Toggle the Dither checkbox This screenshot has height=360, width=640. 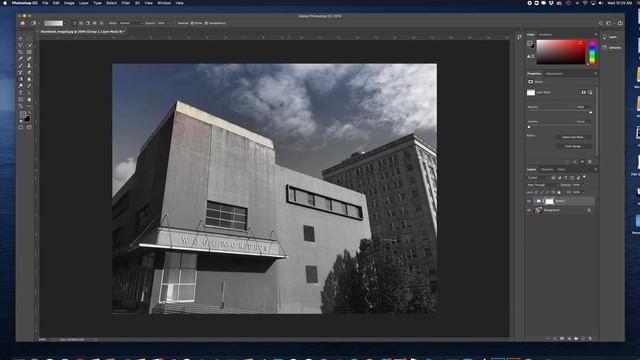(x=192, y=23)
